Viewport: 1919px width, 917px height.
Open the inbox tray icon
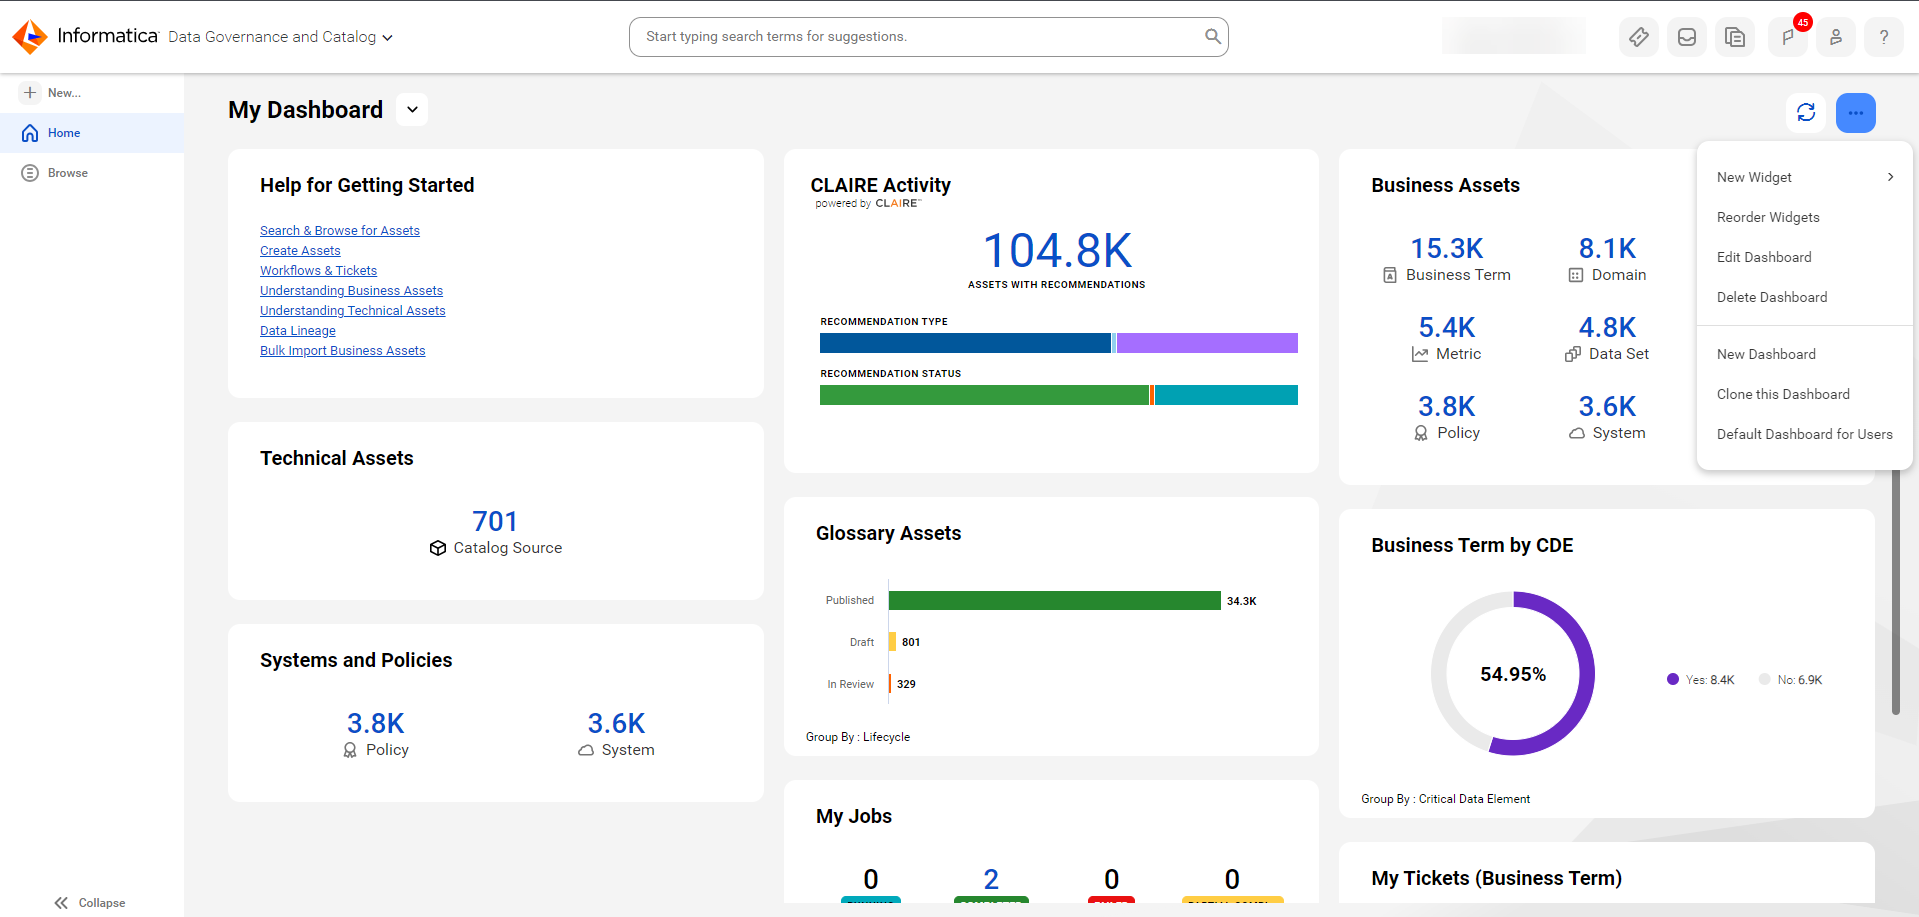coord(1686,37)
